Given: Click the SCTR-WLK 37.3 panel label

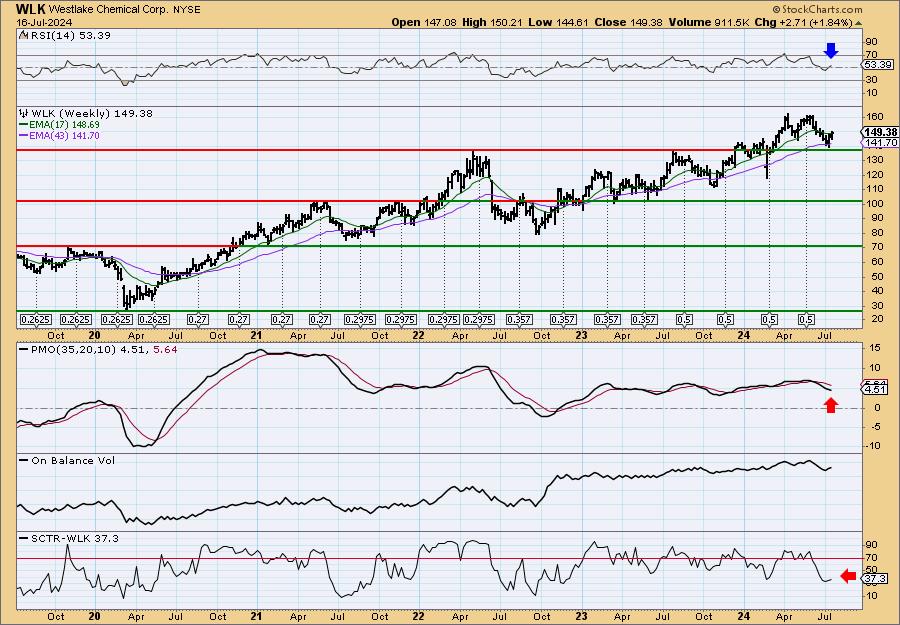Looking at the screenshot, I should click(74, 539).
